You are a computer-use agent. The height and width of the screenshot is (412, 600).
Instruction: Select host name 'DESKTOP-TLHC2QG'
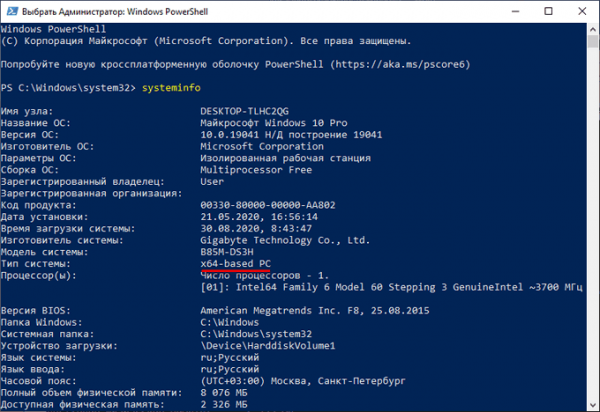244,111
